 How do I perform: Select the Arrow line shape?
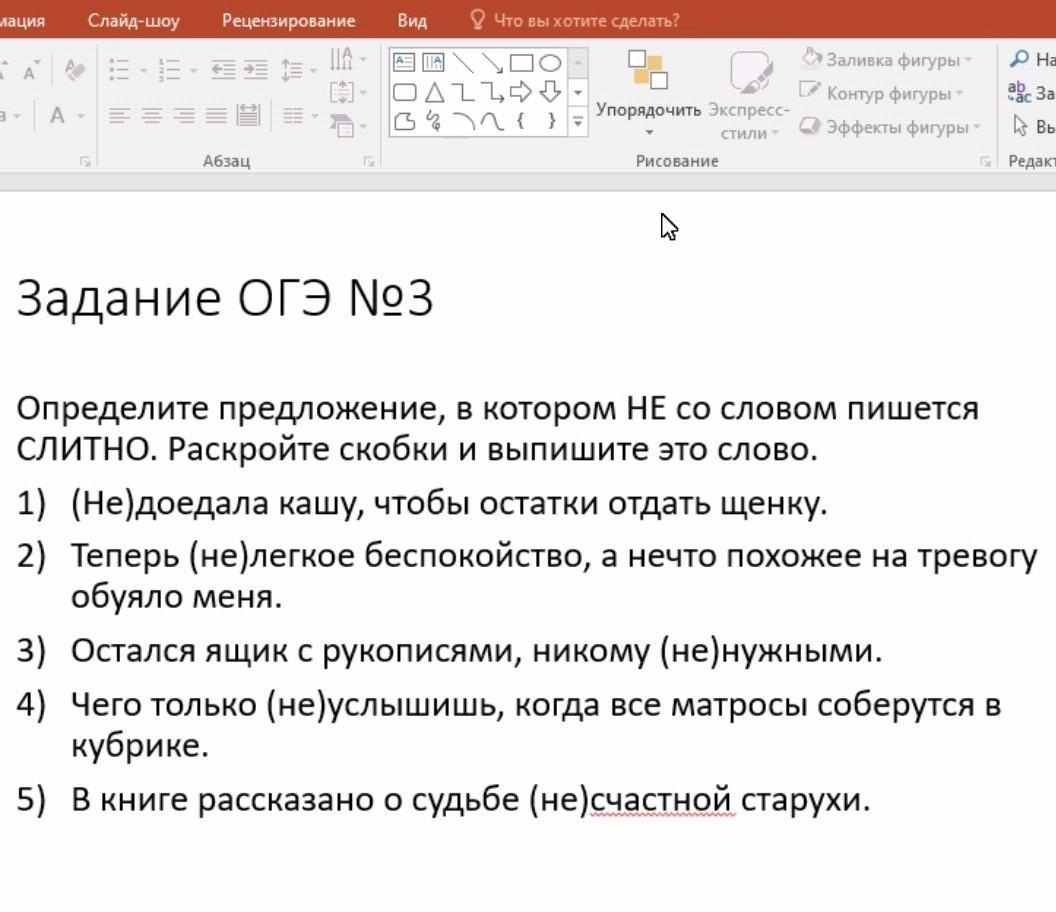(x=492, y=63)
